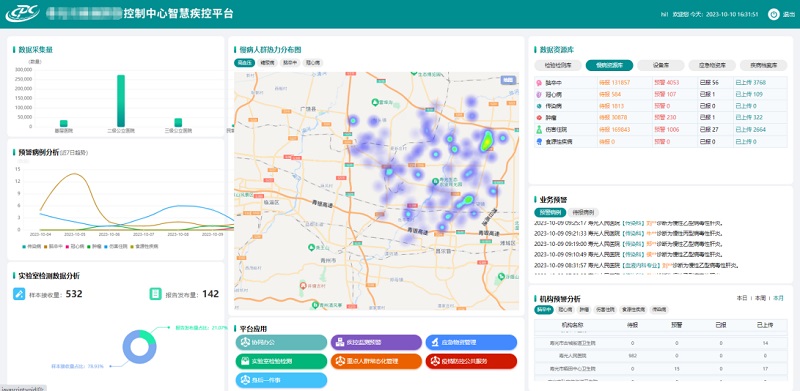Toggle the 食源性疾病 legend in 预警病例分析 chart
The width and height of the screenshot is (800, 391).
pyautogui.click(x=144, y=247)
